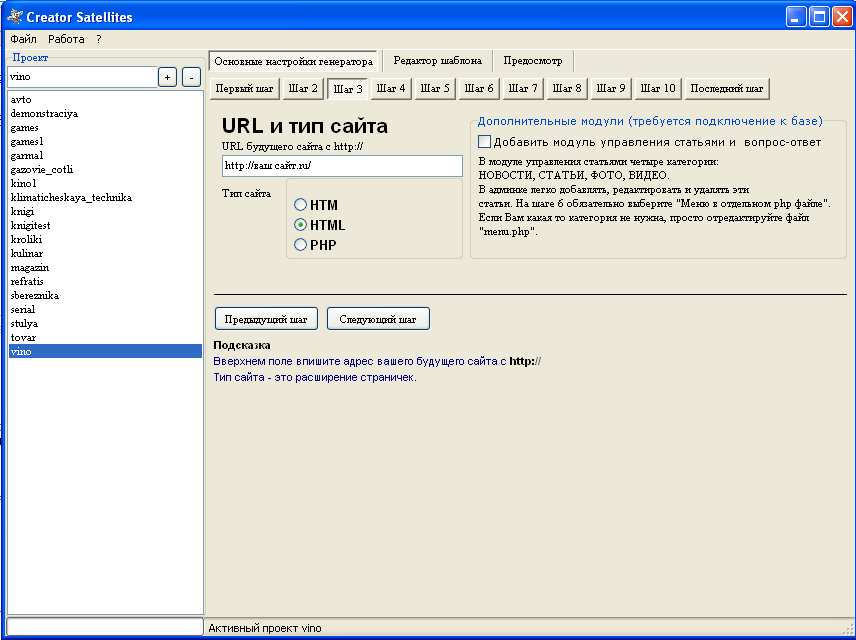Select the Шаг 3 step button
Viewport: 856px width, 640px height.
tap(348, 88)
